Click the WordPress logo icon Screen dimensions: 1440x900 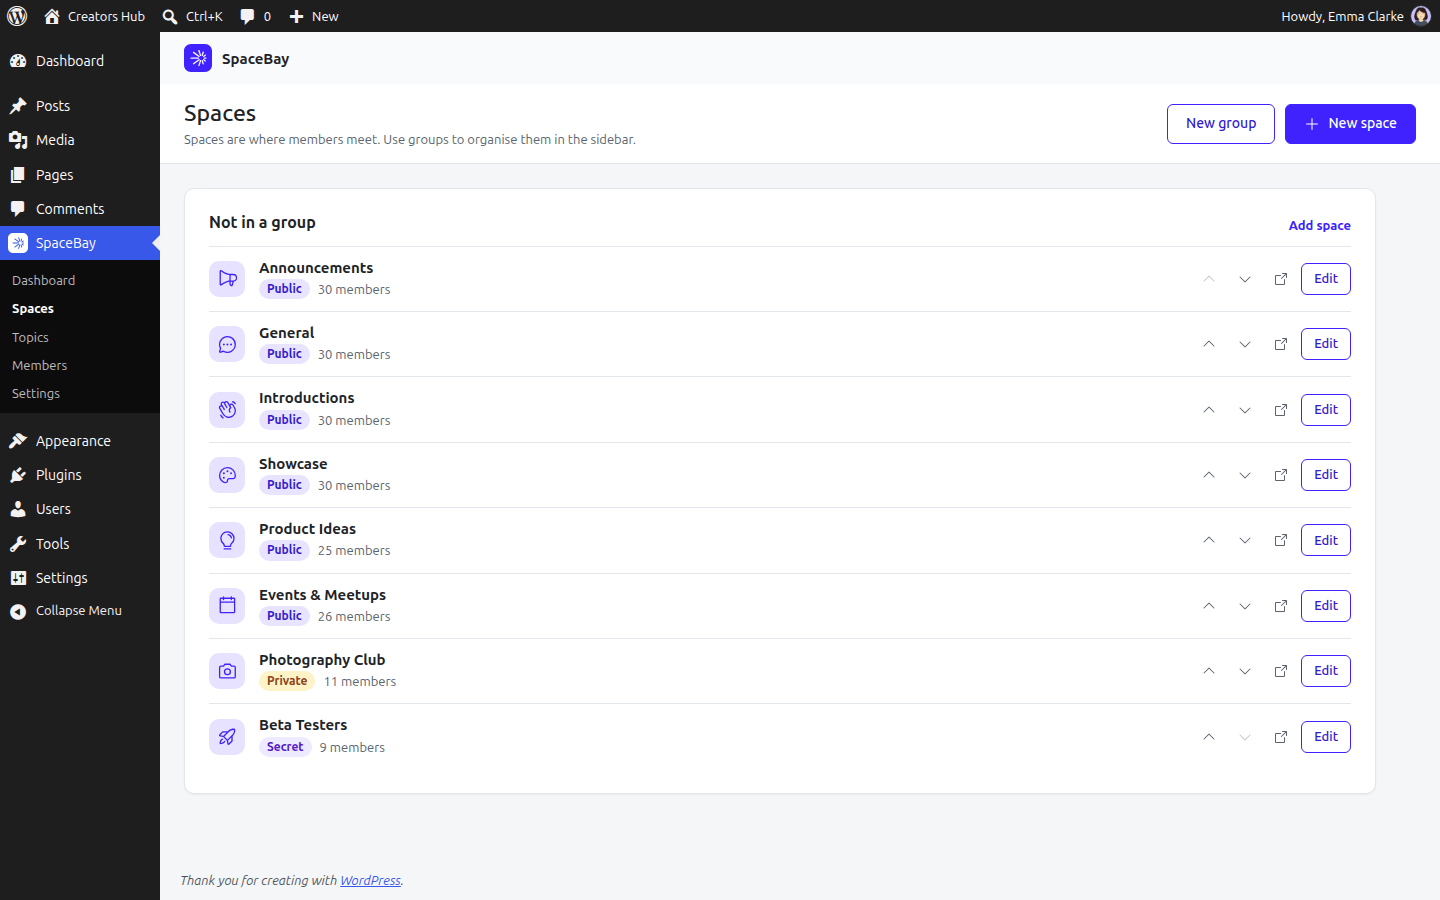(x=17, y=16)
